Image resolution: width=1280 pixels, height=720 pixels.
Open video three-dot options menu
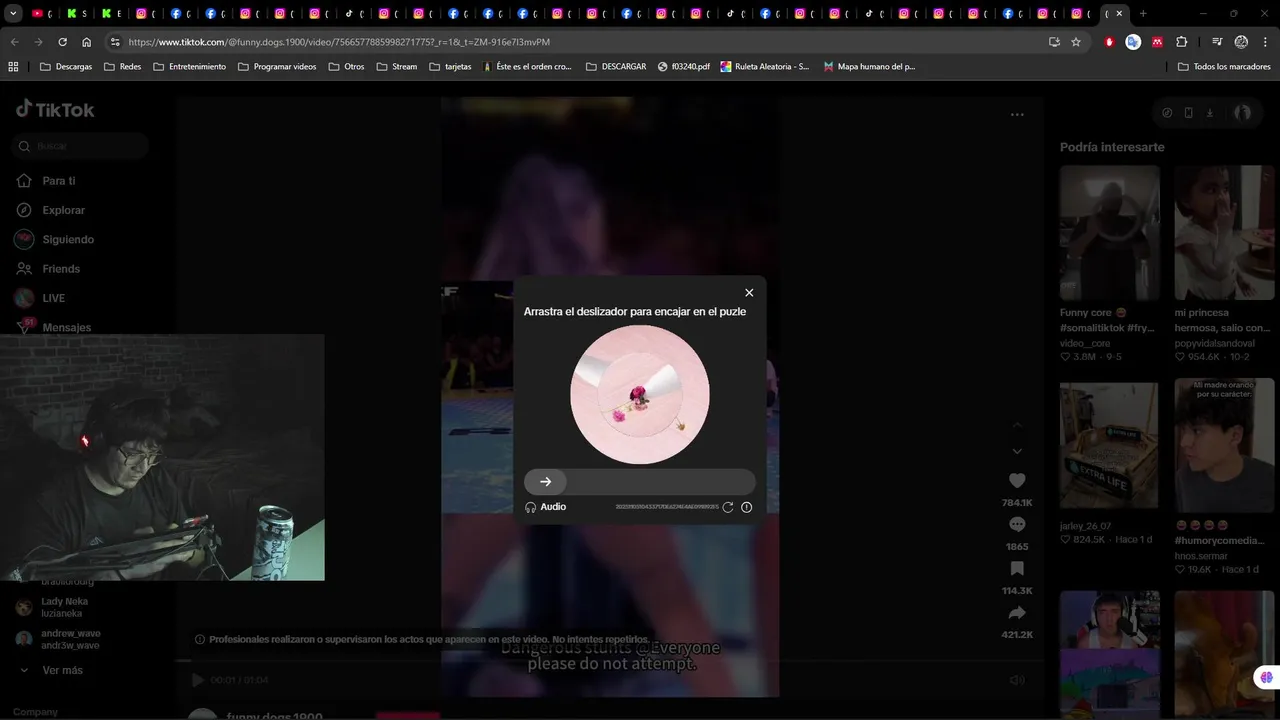(1017, 114)
